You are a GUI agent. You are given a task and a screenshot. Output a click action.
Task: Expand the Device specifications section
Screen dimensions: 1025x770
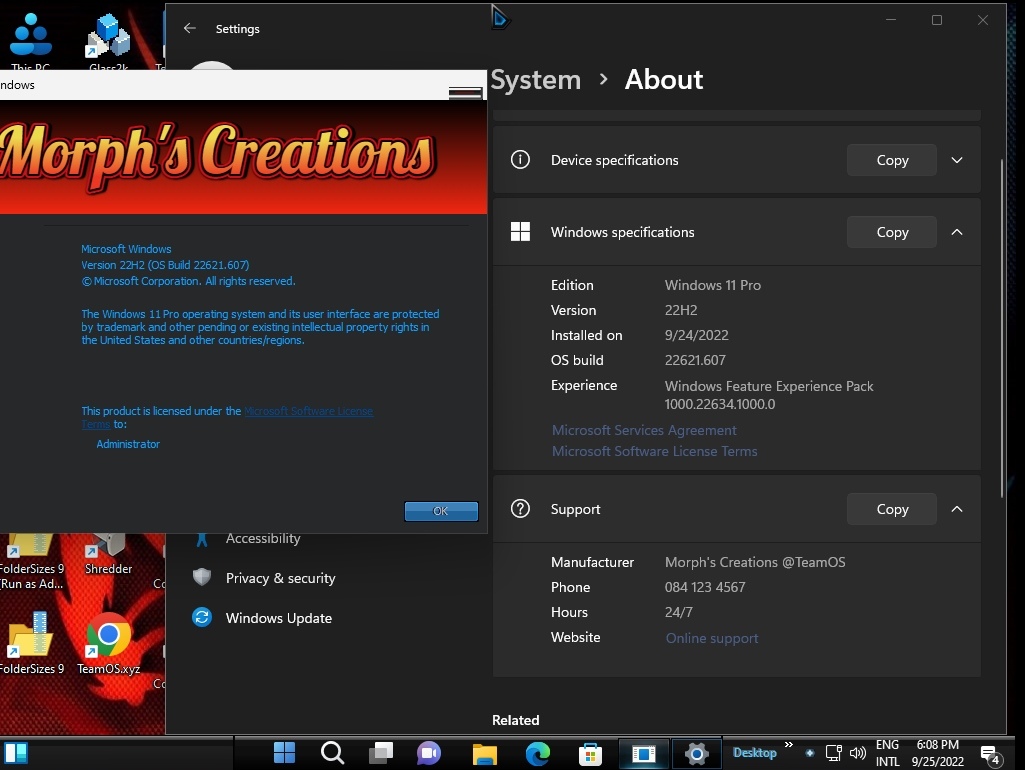click(957, 160)
